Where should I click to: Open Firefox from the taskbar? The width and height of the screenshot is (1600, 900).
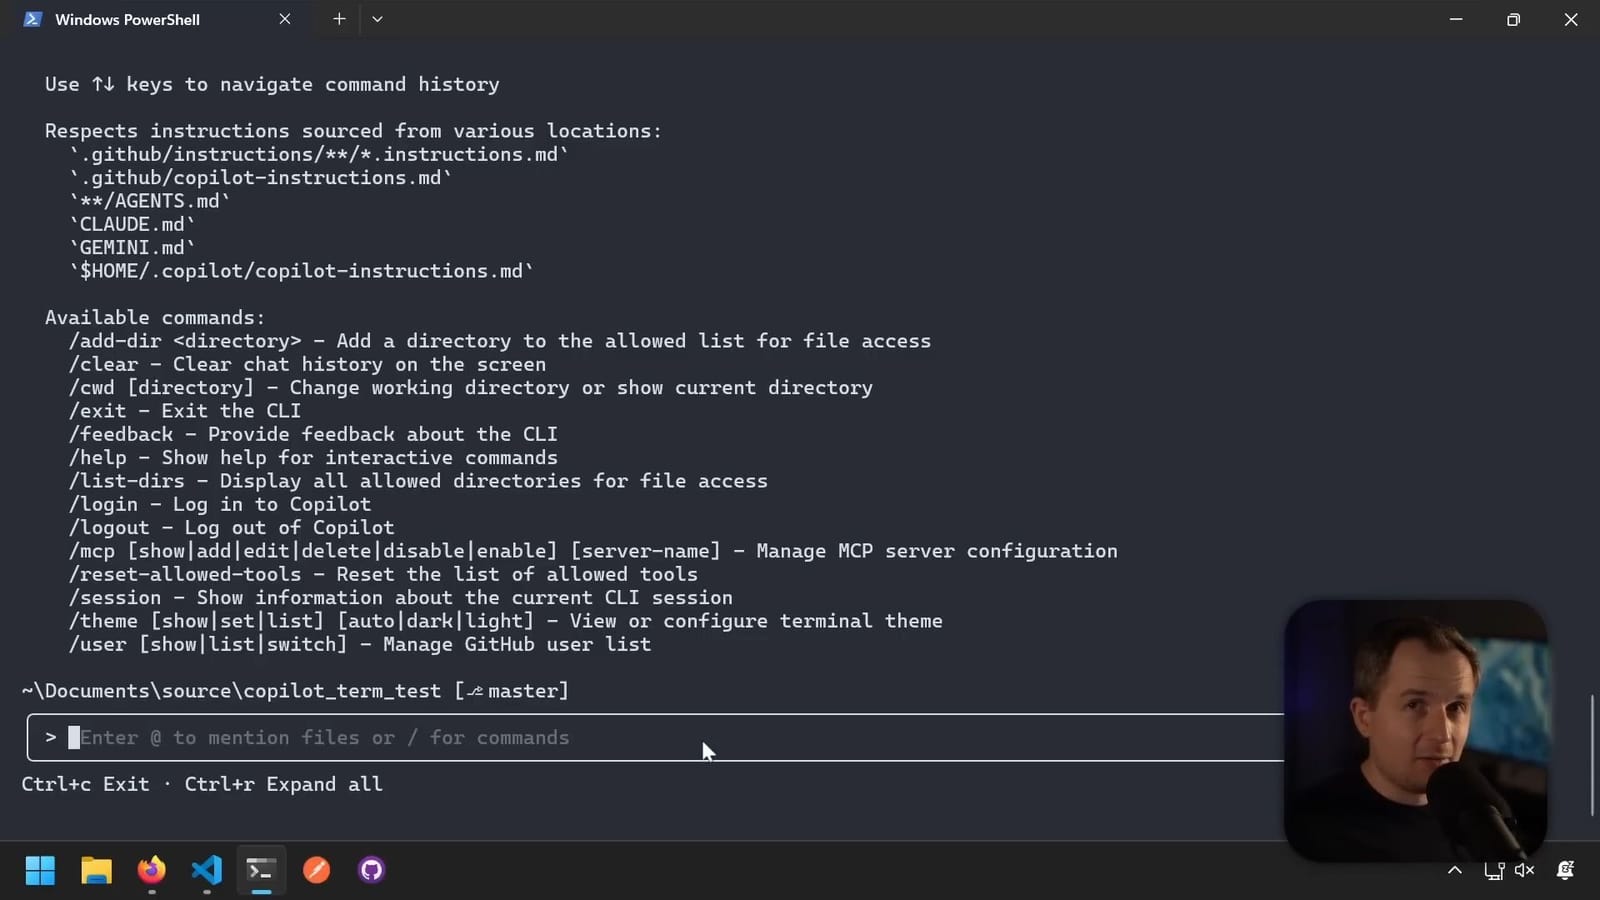151,870
